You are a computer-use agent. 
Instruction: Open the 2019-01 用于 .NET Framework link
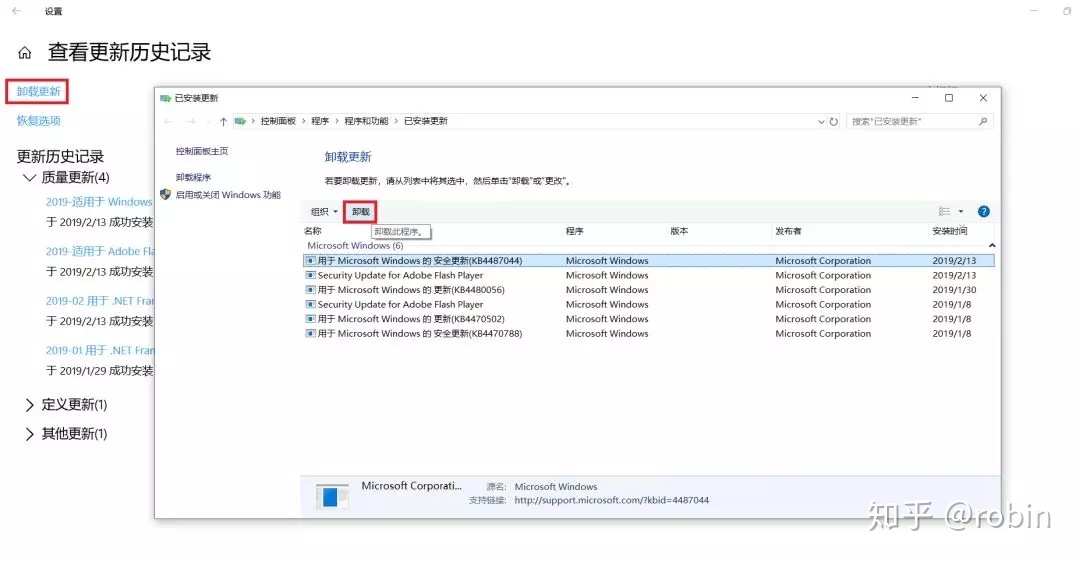point(100,351)
